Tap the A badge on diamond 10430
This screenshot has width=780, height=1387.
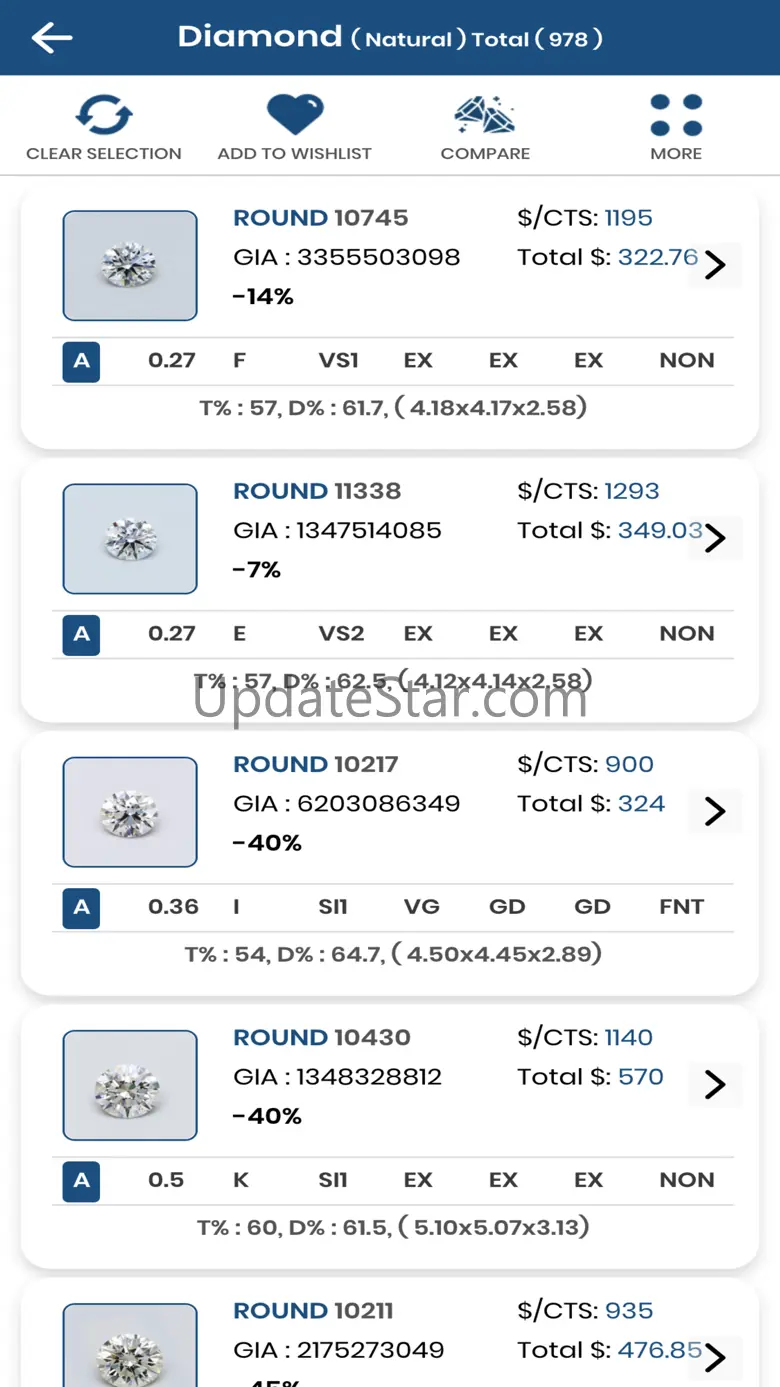[x=81, y=1180]
